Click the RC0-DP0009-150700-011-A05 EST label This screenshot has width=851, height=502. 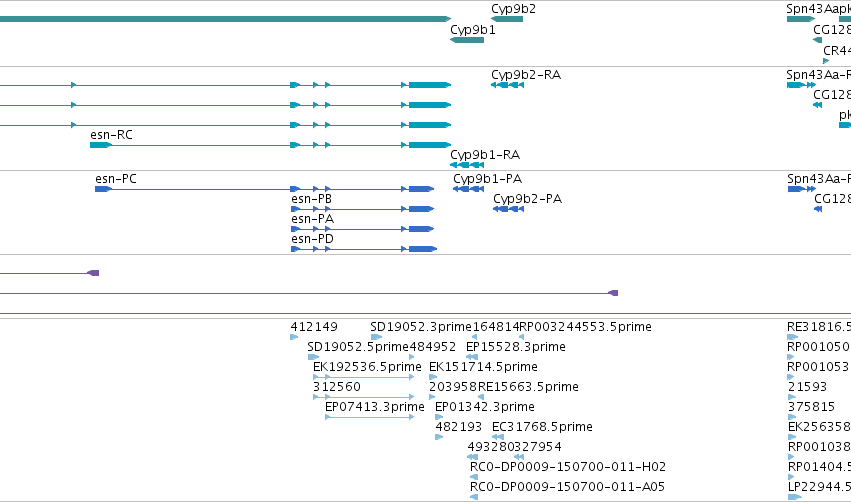(567, 488)
